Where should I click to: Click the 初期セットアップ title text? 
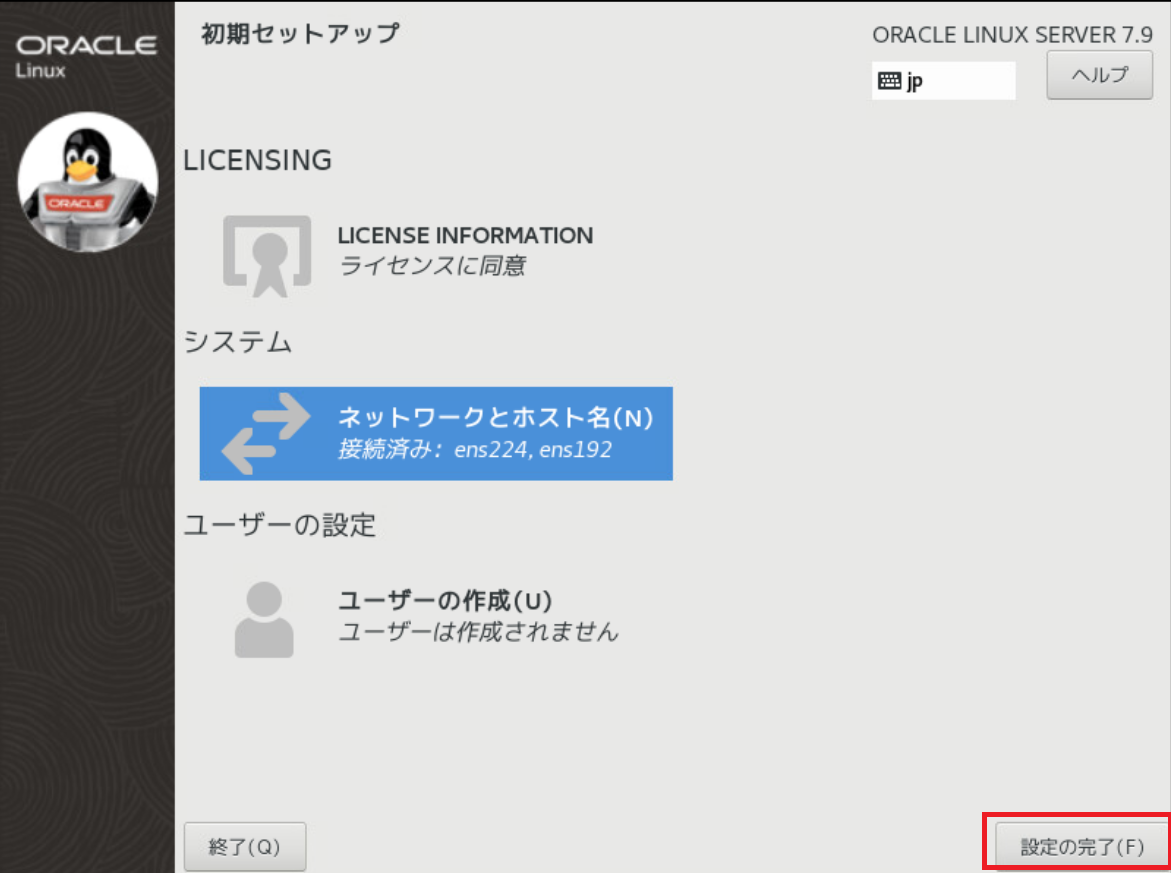click(x=300, y=34)
